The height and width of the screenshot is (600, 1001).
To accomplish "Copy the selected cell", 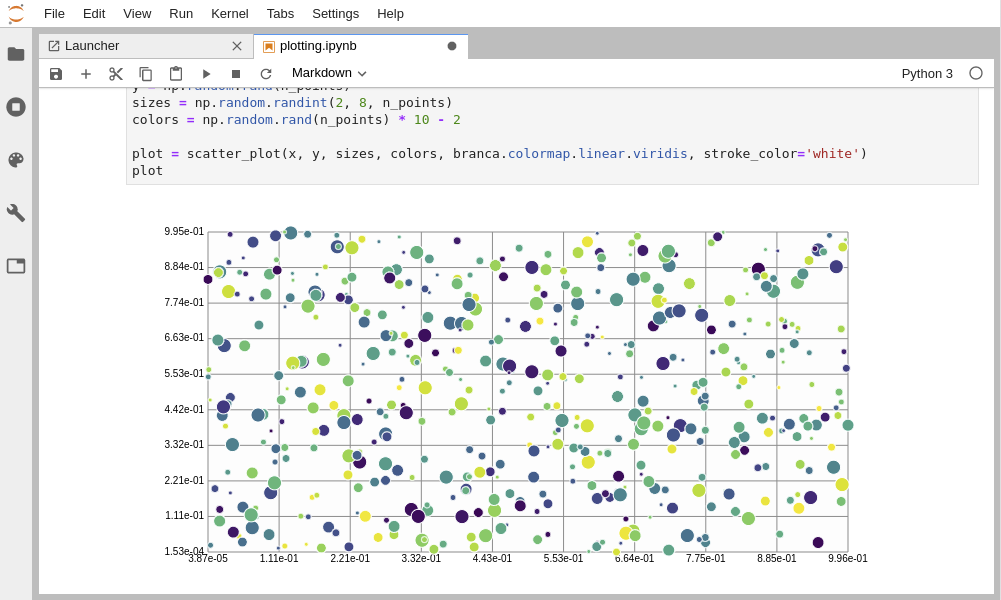I will 146,74.
